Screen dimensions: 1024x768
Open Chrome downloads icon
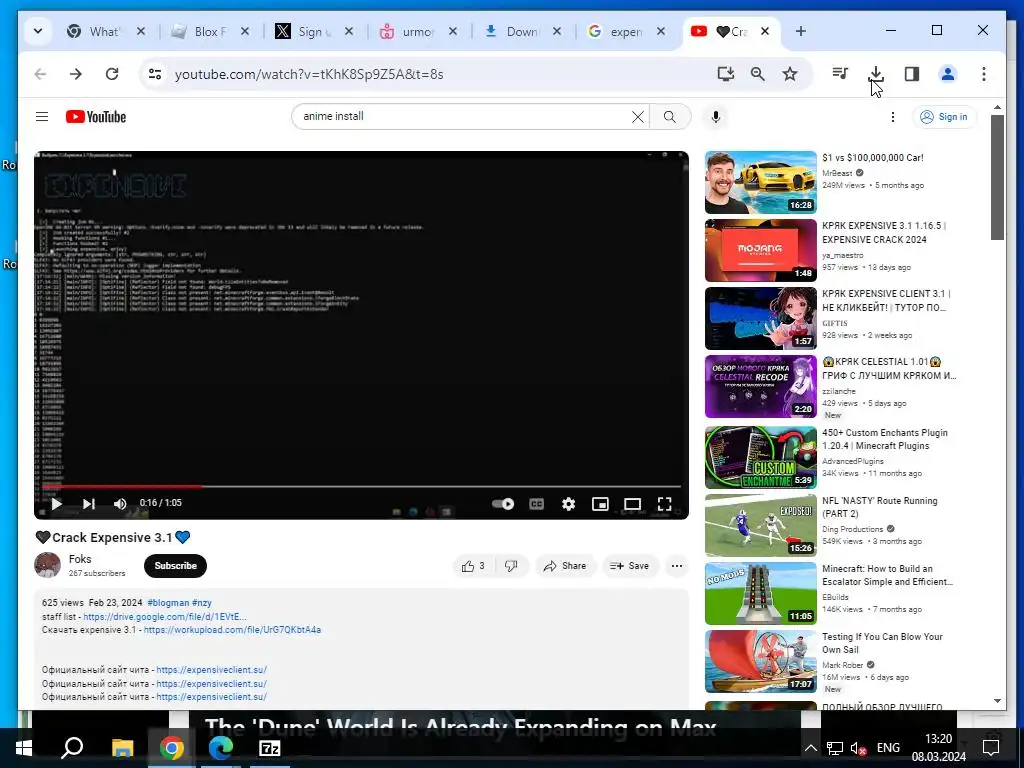pyautogui.click(x=876, y=74)
